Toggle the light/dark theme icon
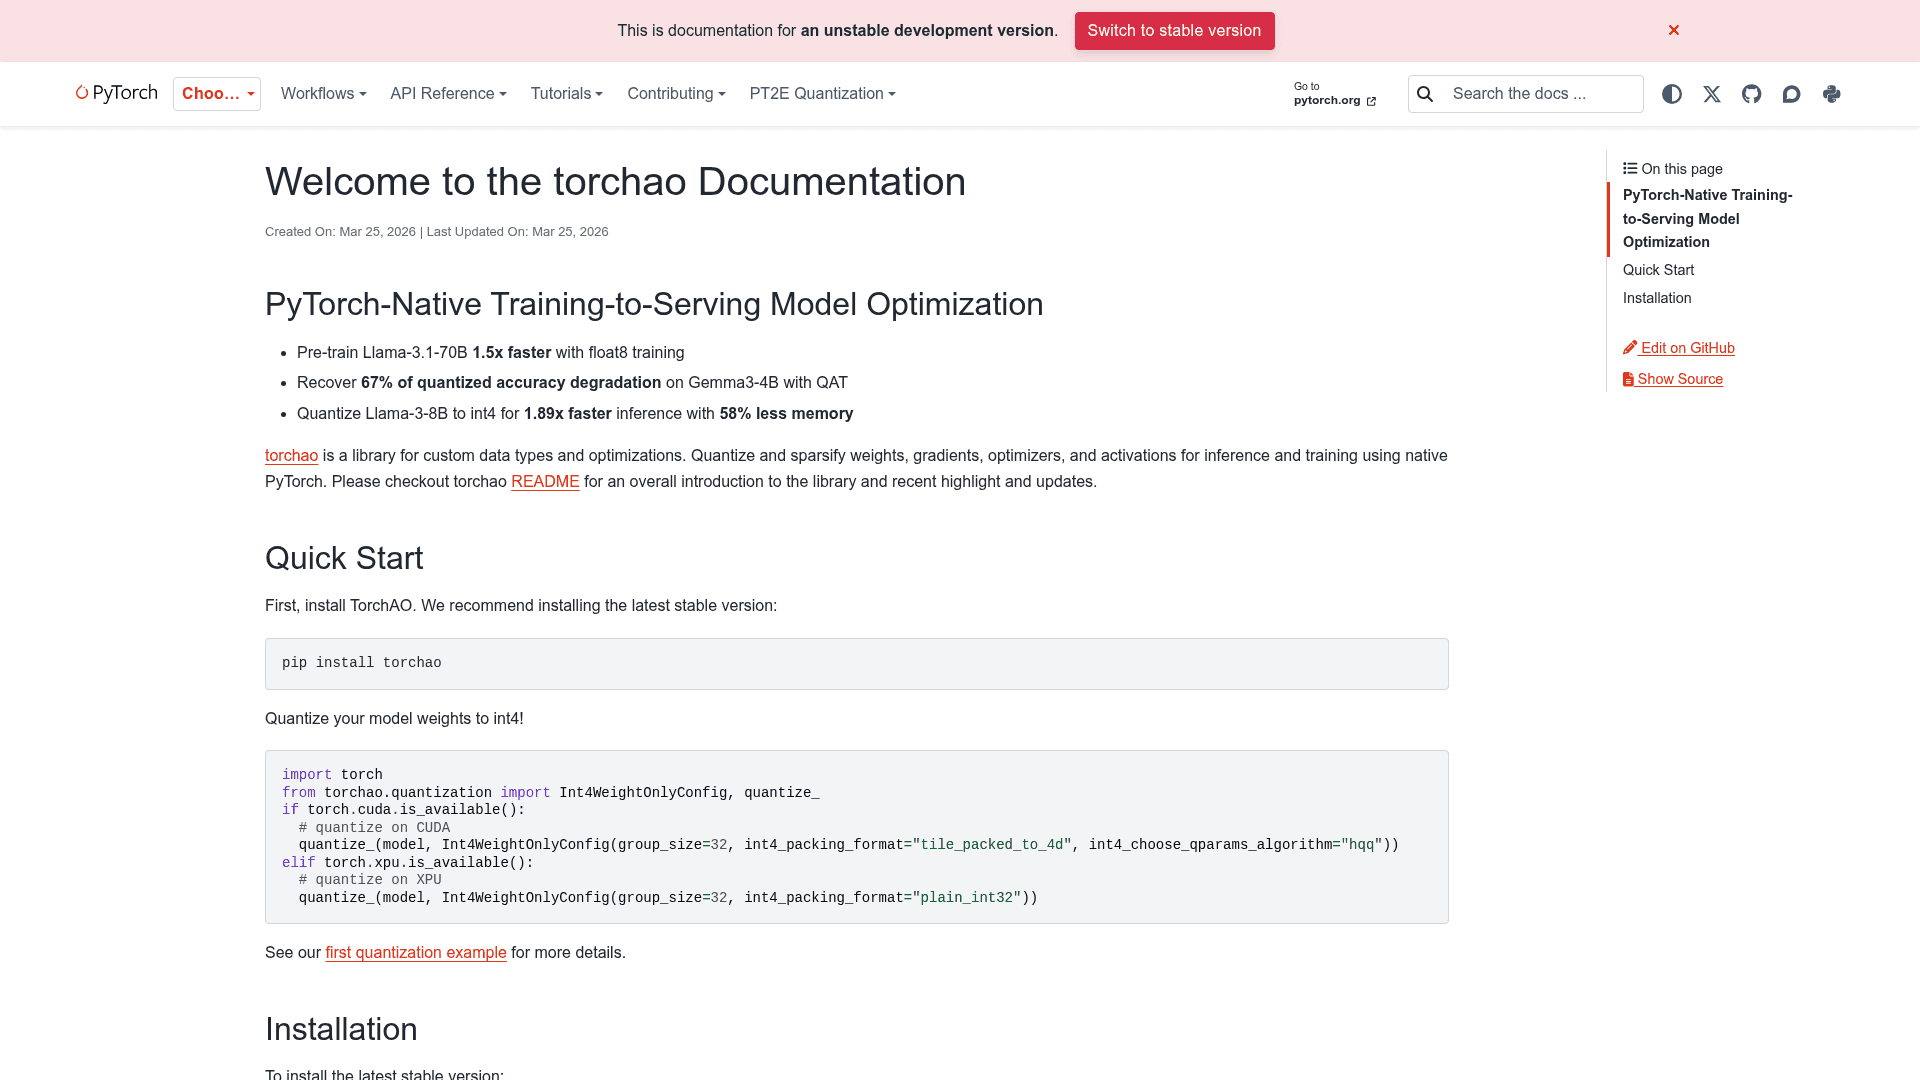The width and height of the screenshot is (1920, 1080). click(x=1672, y=94)
